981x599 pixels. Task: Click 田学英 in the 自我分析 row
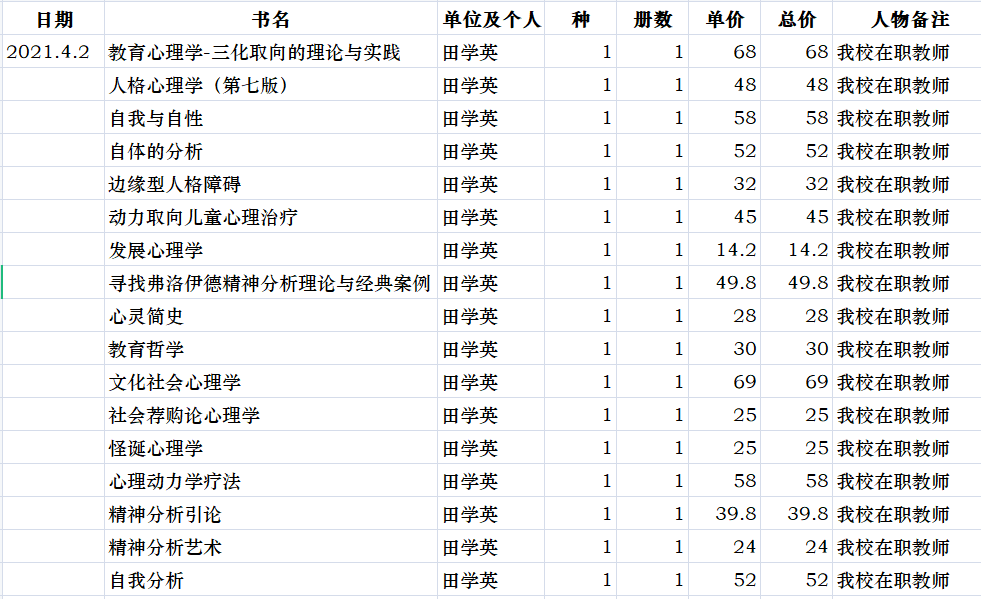click(491, 580)
